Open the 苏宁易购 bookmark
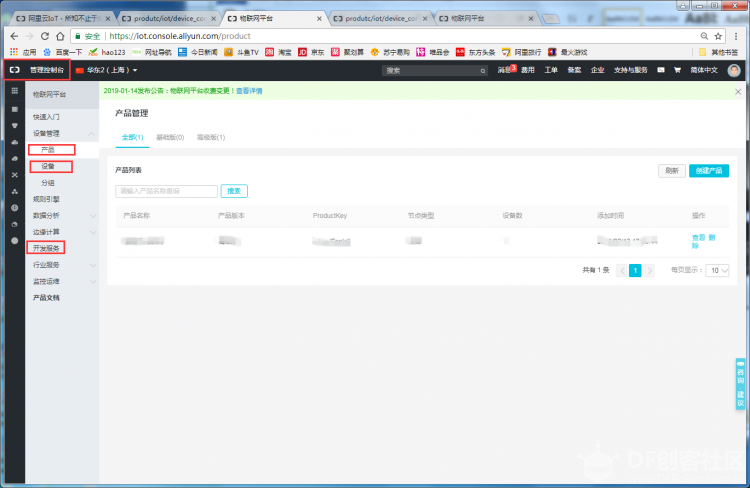This screenshot has width=750, height=488. click(390, 52)
